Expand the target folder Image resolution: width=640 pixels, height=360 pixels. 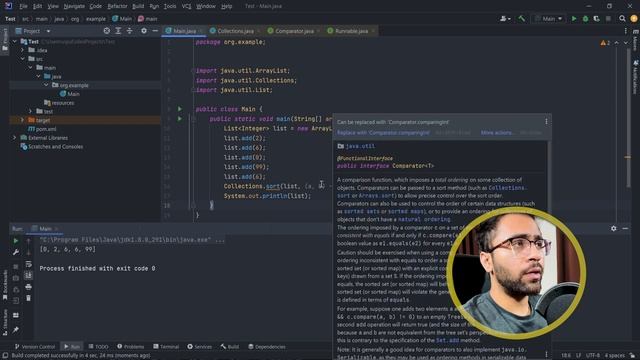(x=22, y=120)
